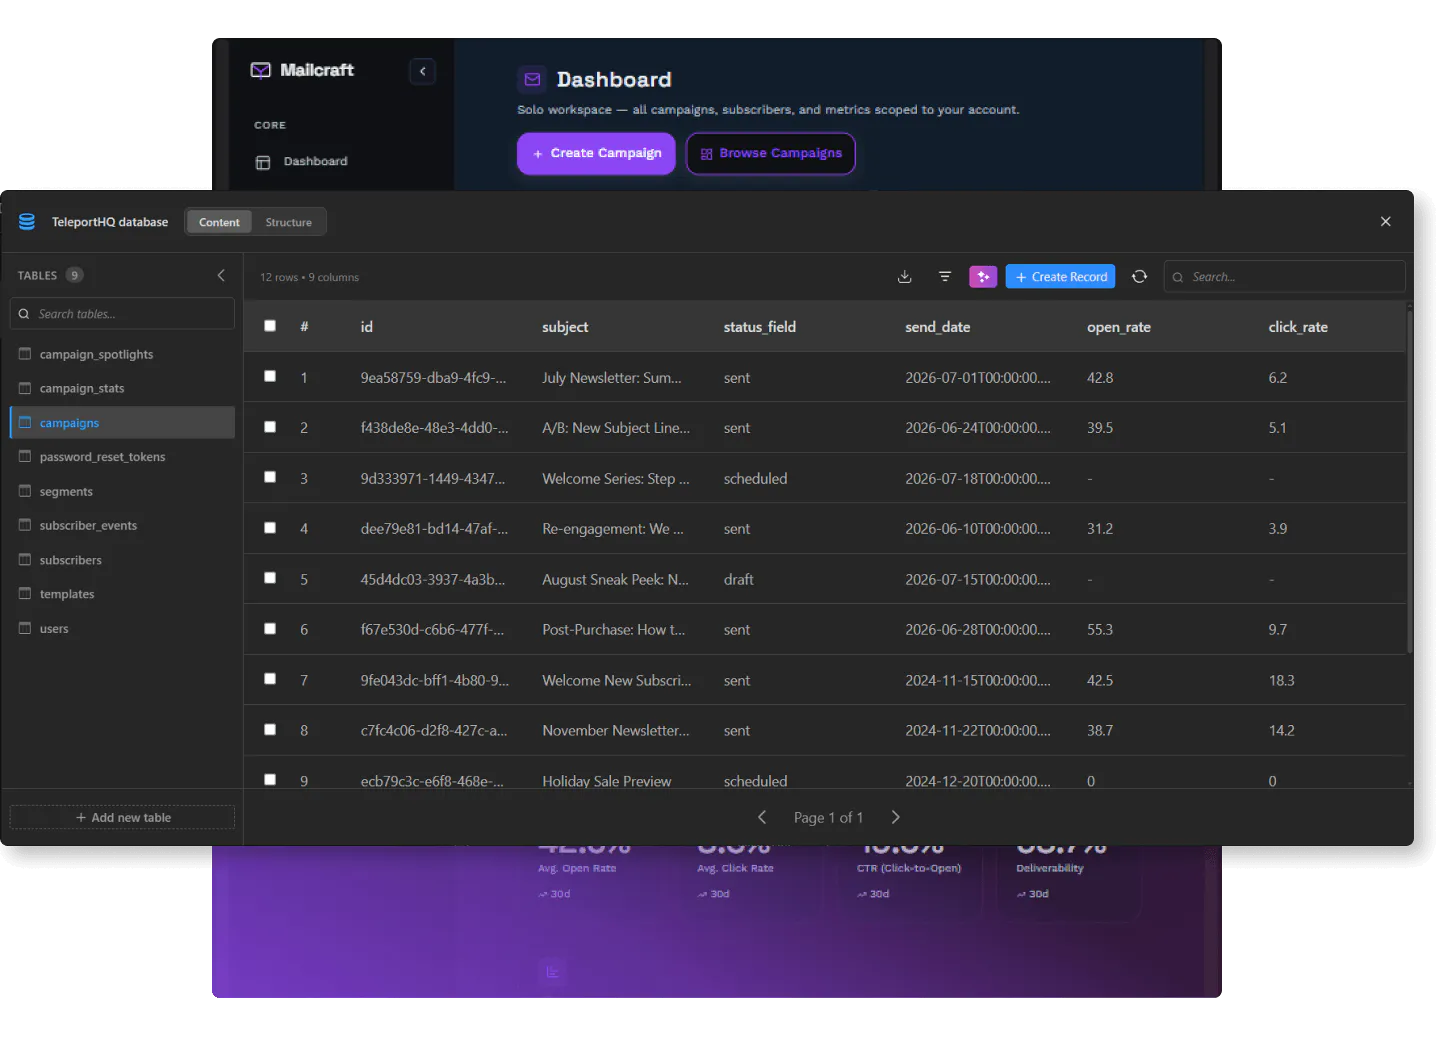Image resolution: width=1436 pixels, height=1038 pixels.
Task: Click the templates table icon
Action: (25, 594)
